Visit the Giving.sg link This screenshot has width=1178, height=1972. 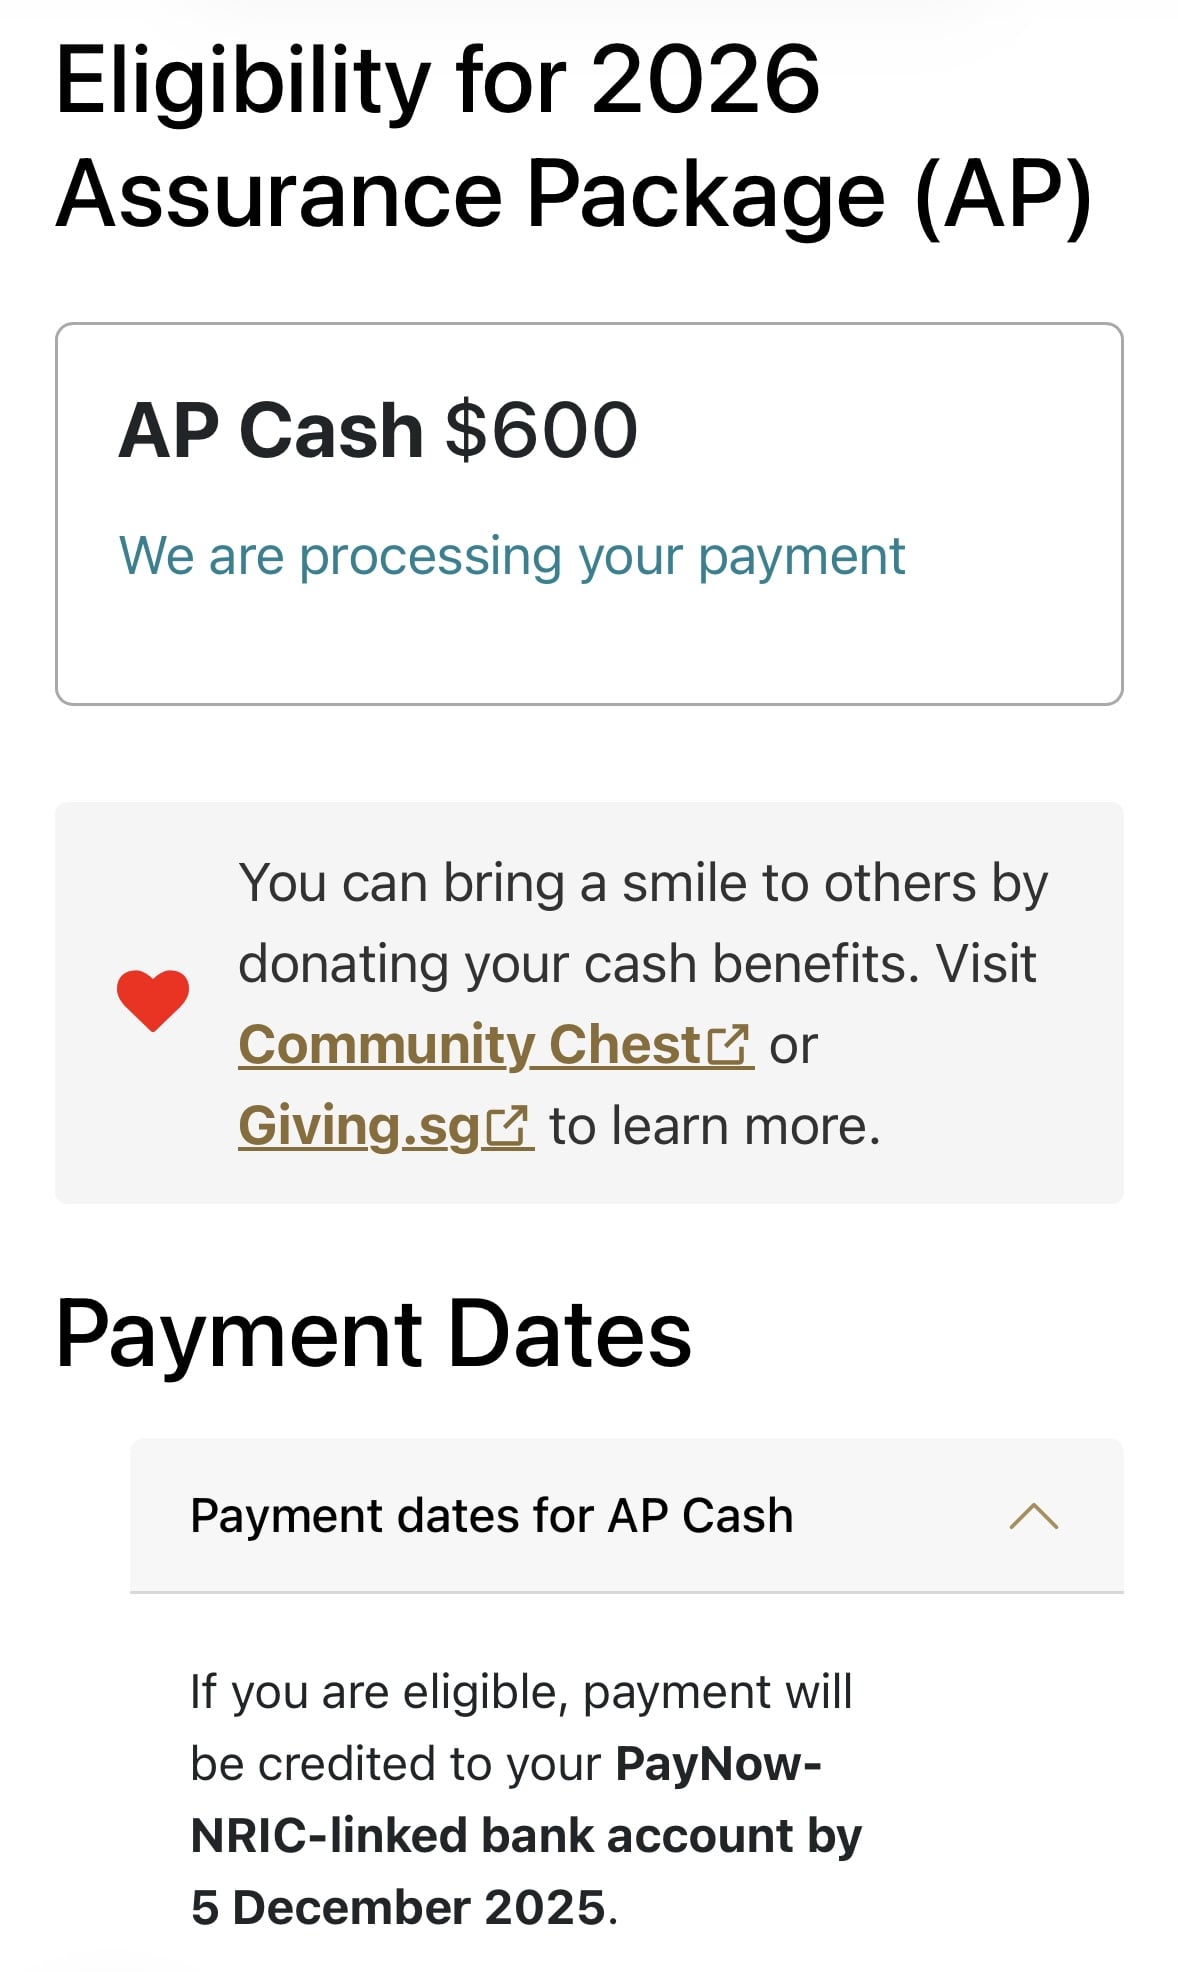pyautogui.click(x=359, y=1127)
